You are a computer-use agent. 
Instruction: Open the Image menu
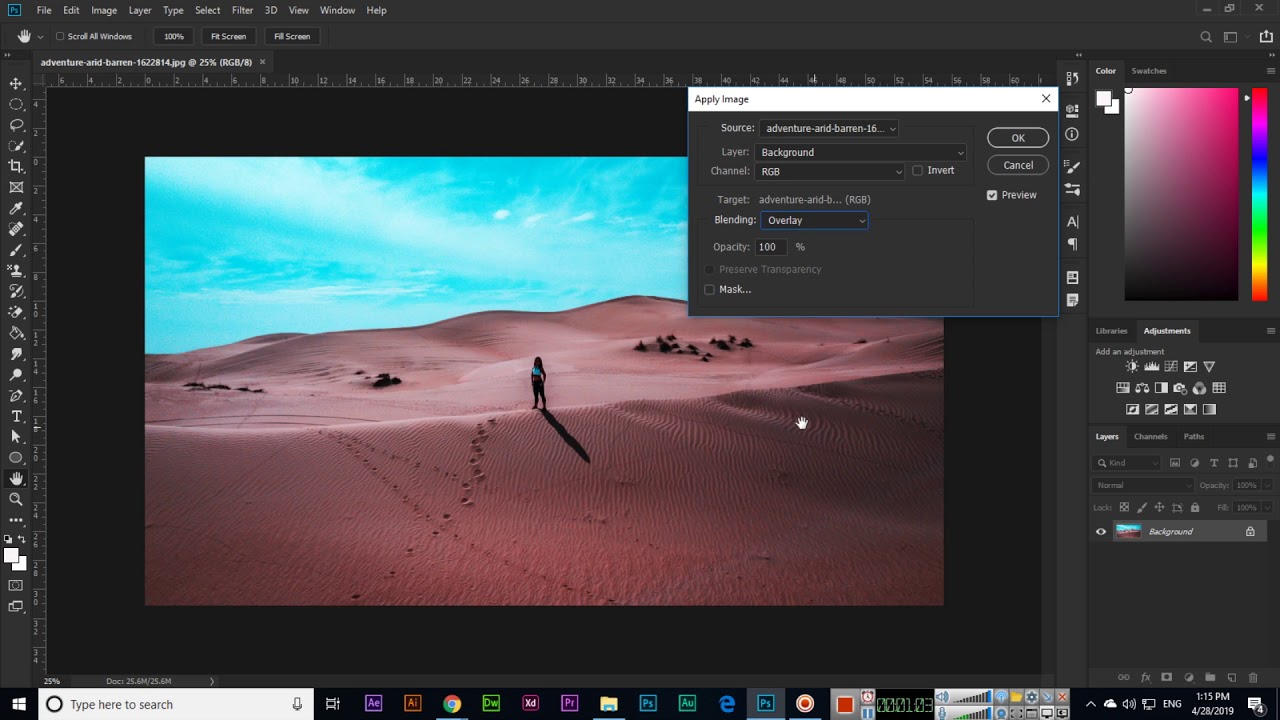tap(104, 10)
